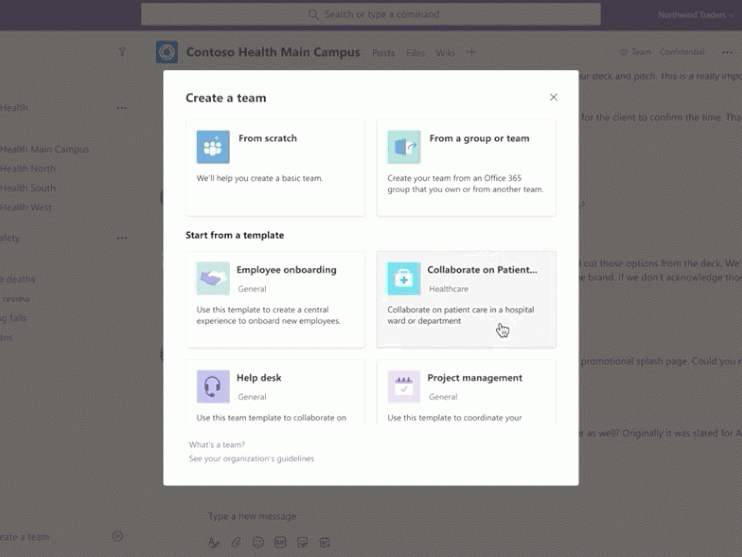
Task: Open the emoji picker icon
Action: coord(258,542)
